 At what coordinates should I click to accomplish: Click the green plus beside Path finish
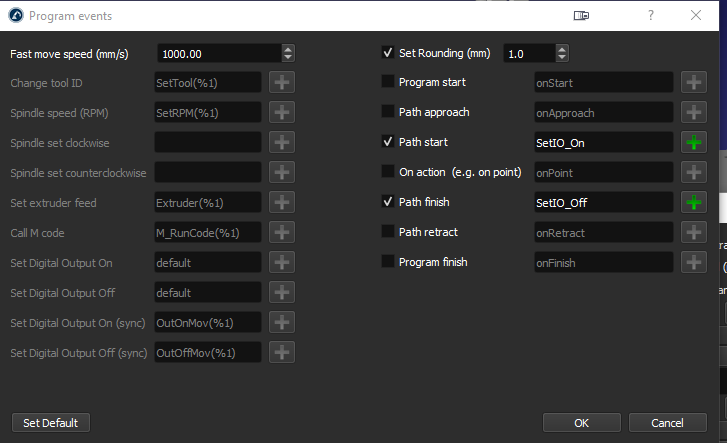pyautogui.click(x=694, y=202)
